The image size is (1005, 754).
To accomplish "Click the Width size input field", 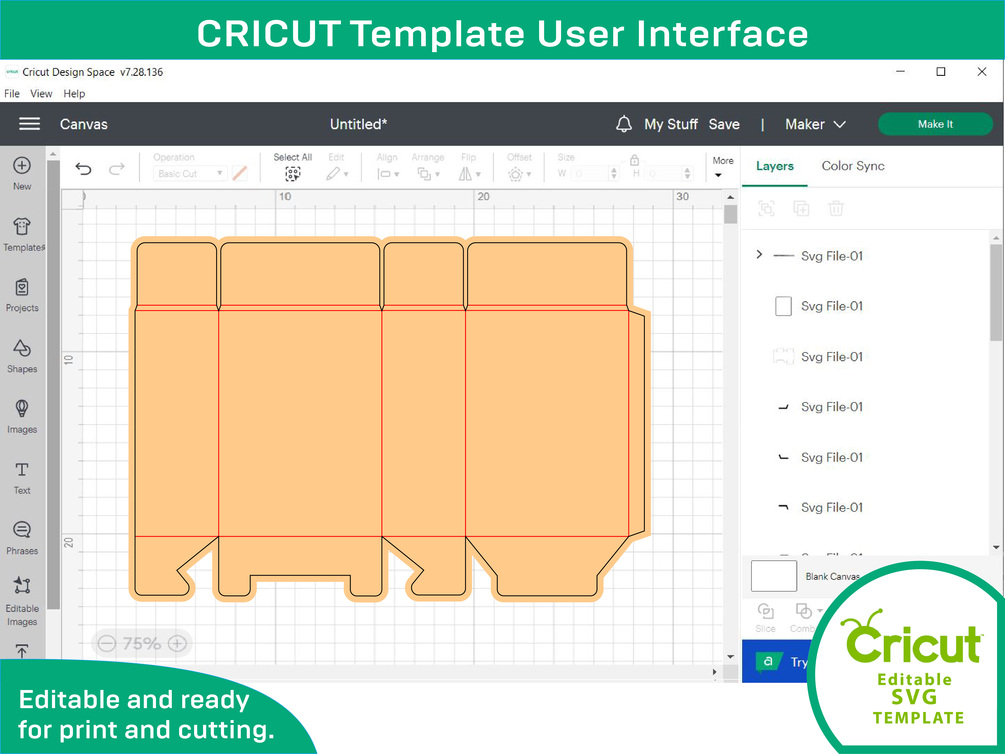I will (590, 173).
